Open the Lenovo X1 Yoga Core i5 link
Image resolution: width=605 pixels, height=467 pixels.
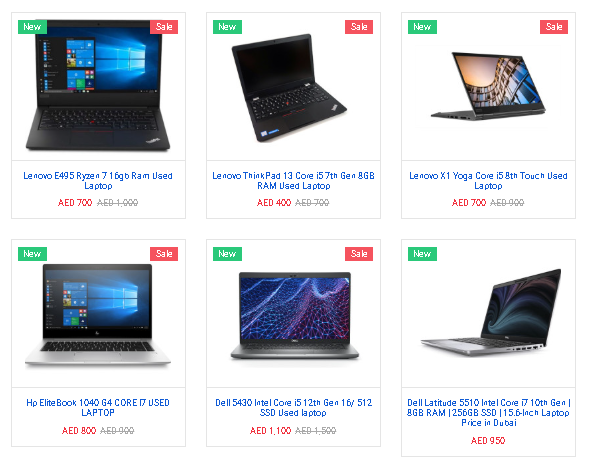pyautogui.click(x=488, y=181)
